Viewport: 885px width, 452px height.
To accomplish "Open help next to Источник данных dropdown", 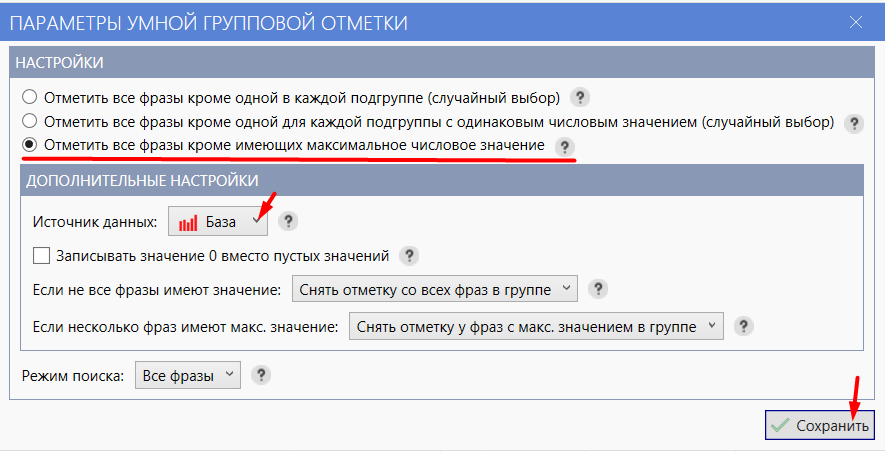I will point(288,221).
